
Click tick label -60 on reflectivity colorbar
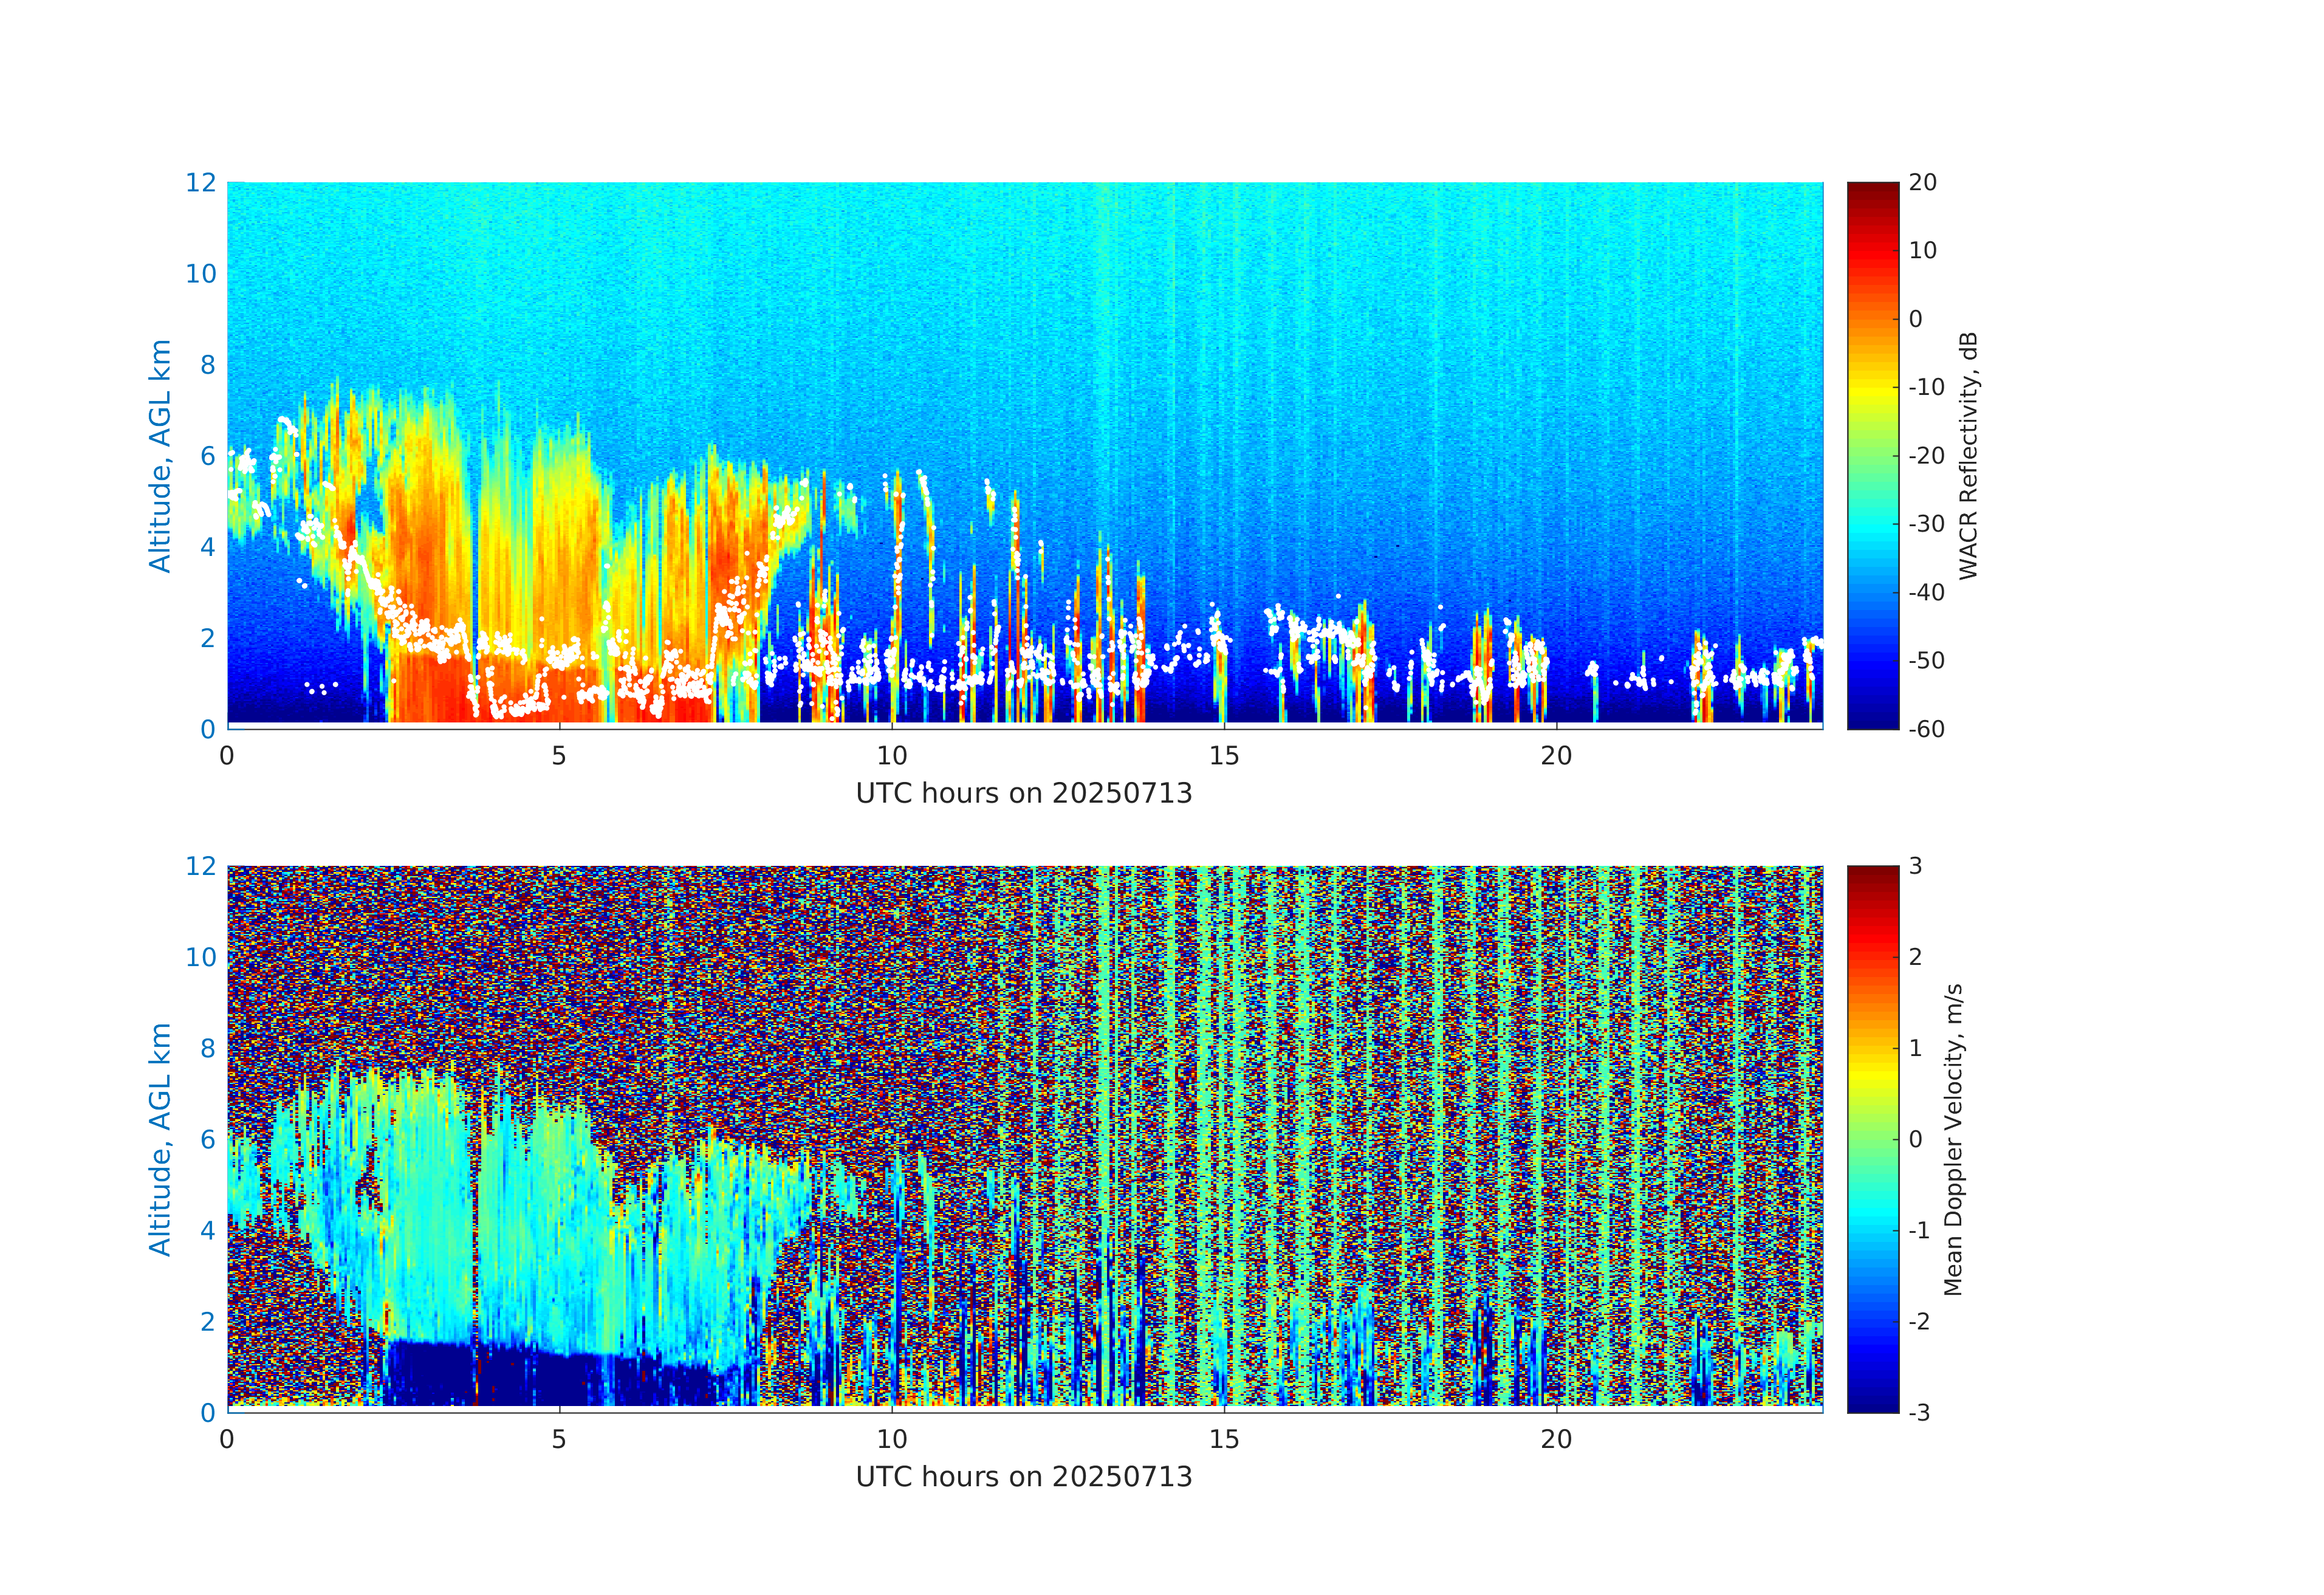tap(1926, 729)
